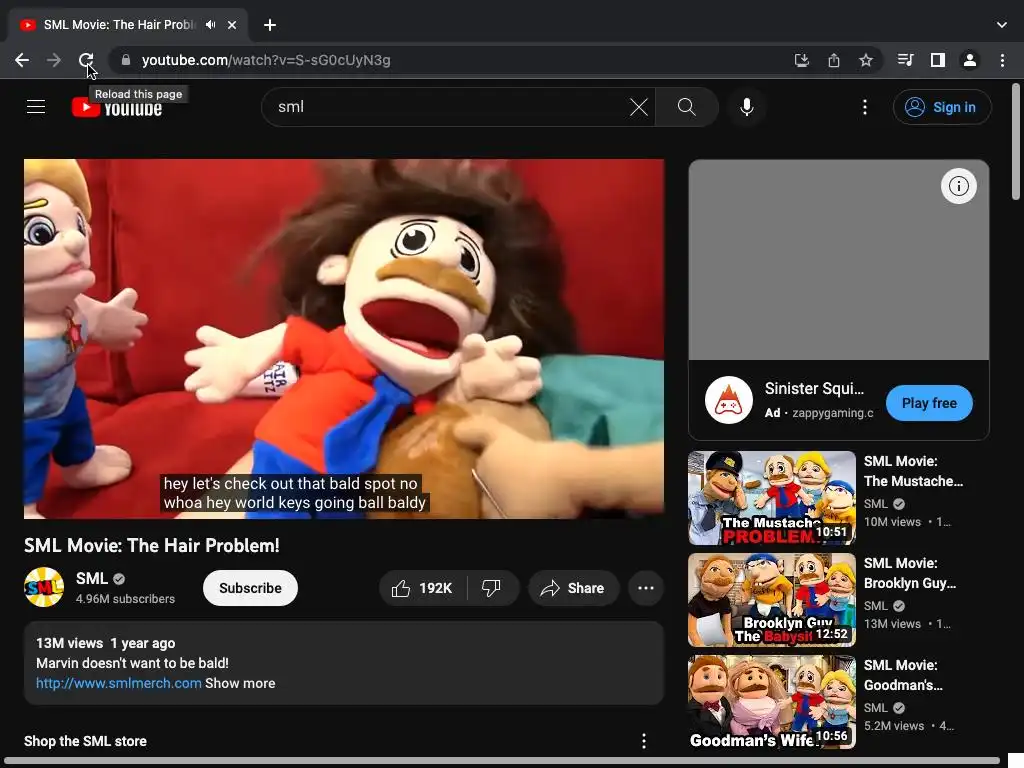1024x768 pixels.
Task: Click the Play free ad button
Action: [x=929, y=403]
